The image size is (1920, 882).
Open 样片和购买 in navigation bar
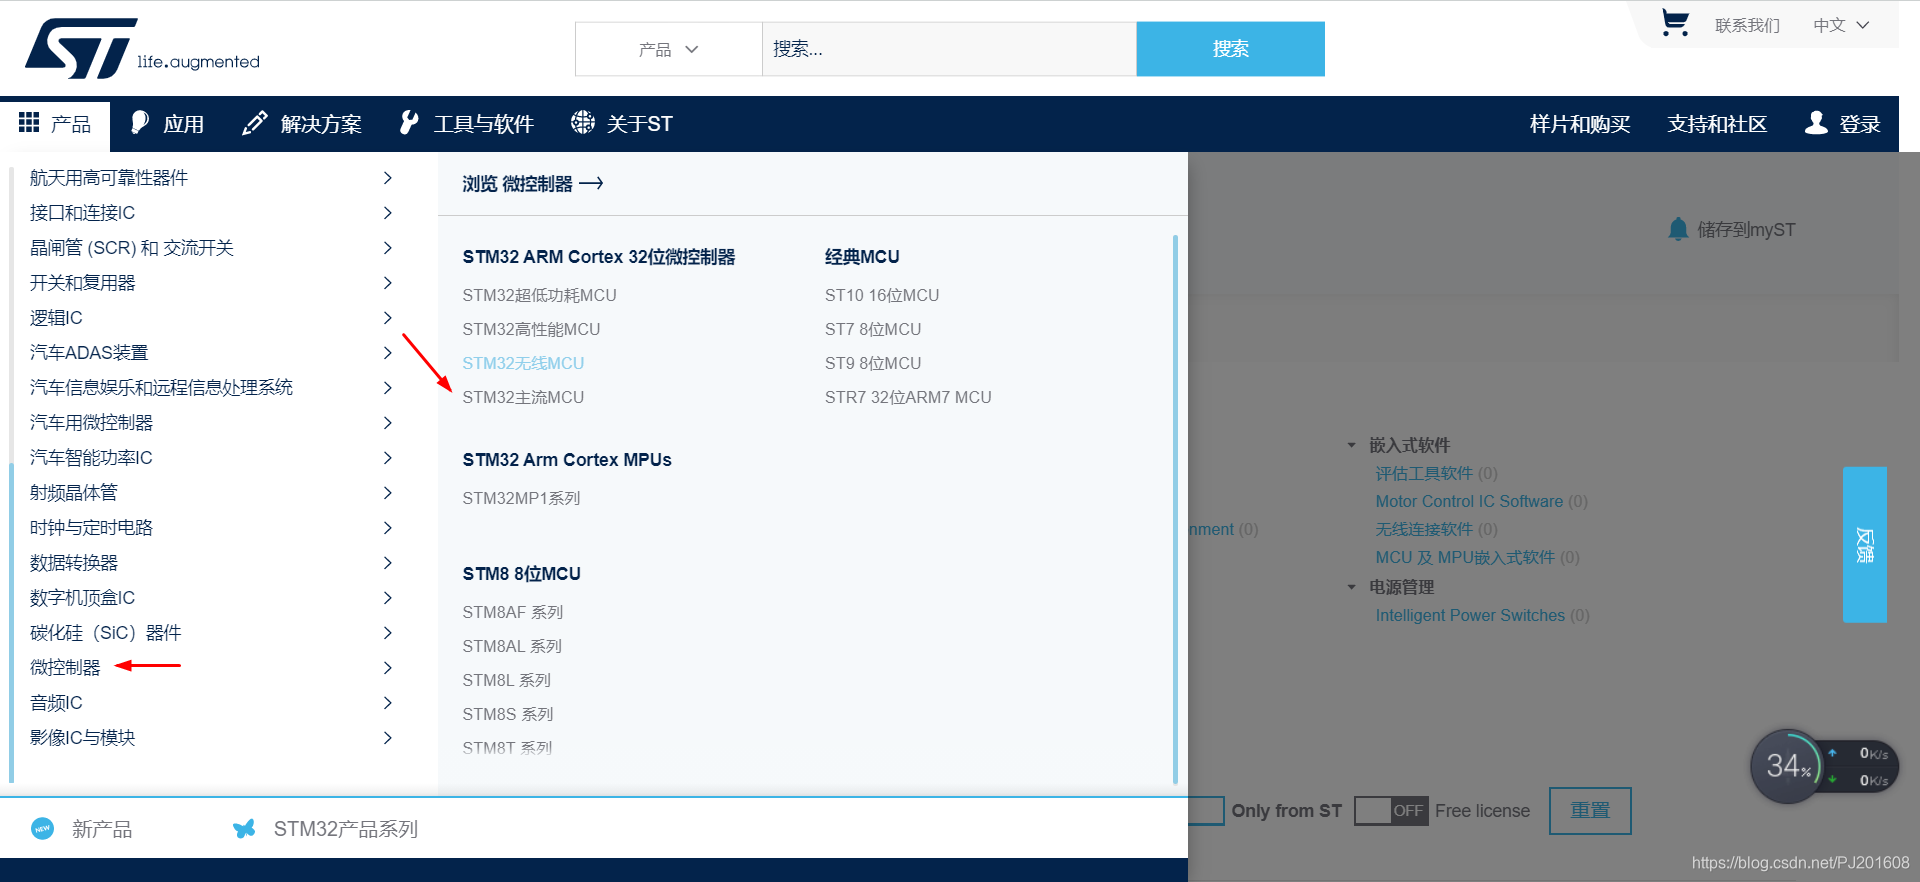coord(1580,124)
